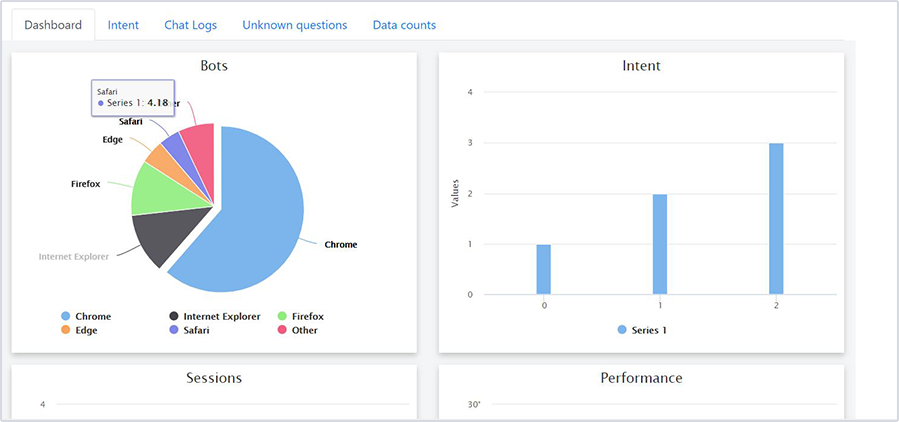Open the Dashboard tab
899x422 pixels.
point(53,25)
